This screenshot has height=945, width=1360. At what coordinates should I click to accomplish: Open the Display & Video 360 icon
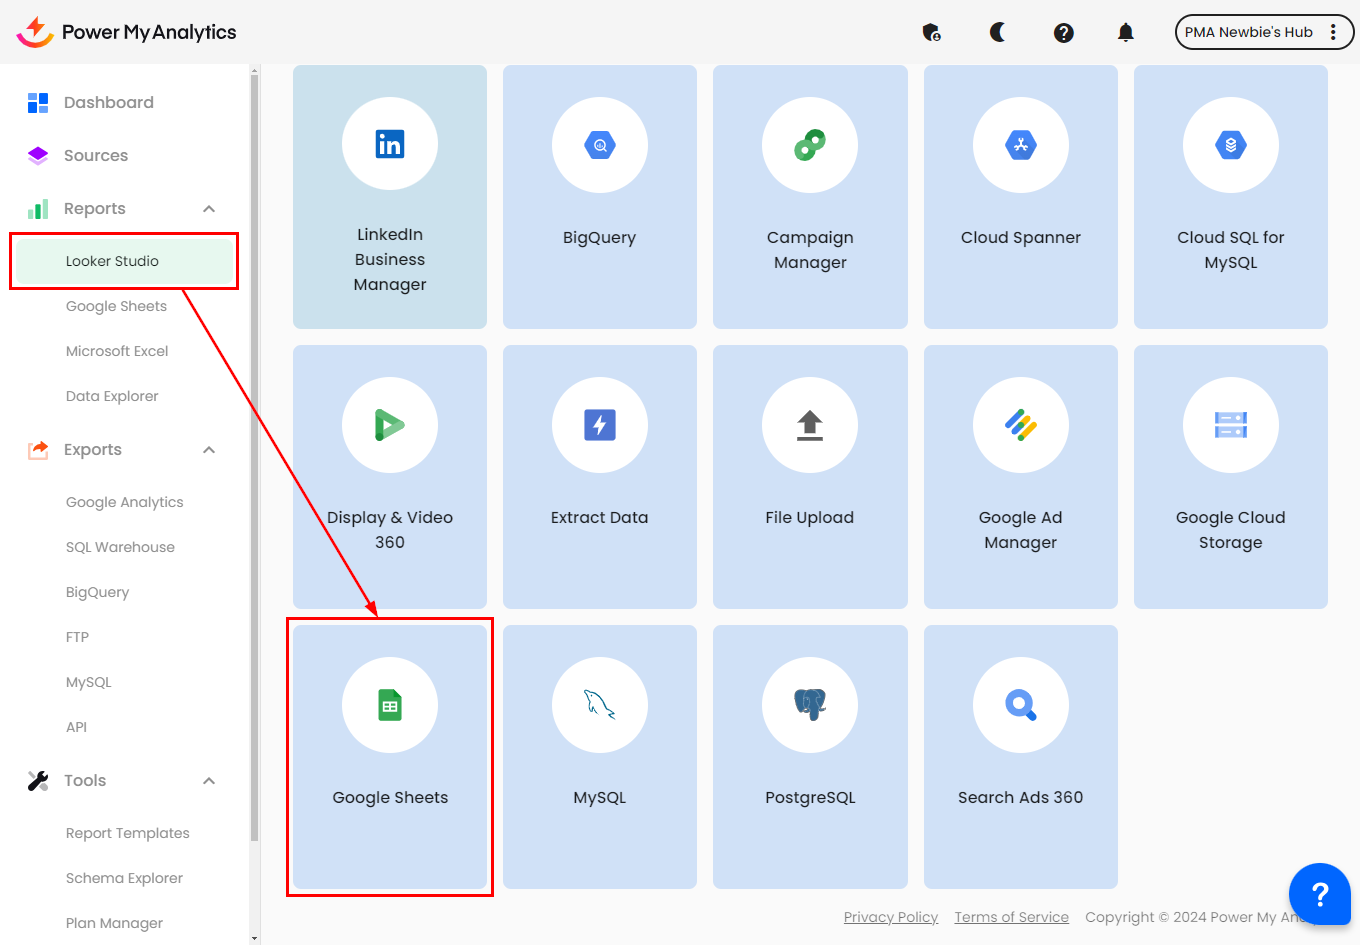[x=389, y=425]
